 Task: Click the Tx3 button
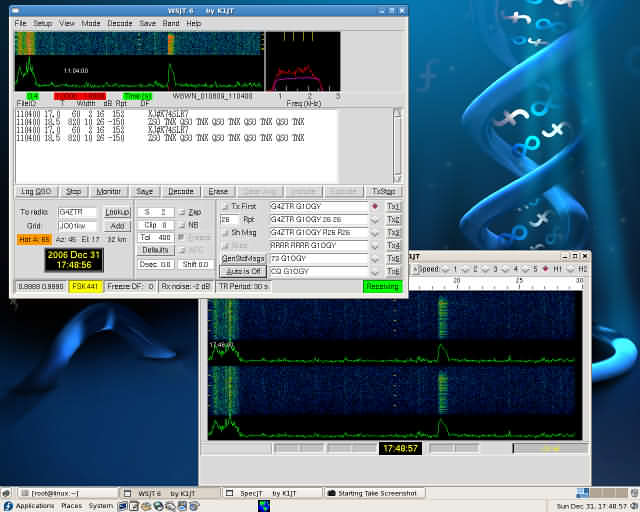[x=393, y=233]
